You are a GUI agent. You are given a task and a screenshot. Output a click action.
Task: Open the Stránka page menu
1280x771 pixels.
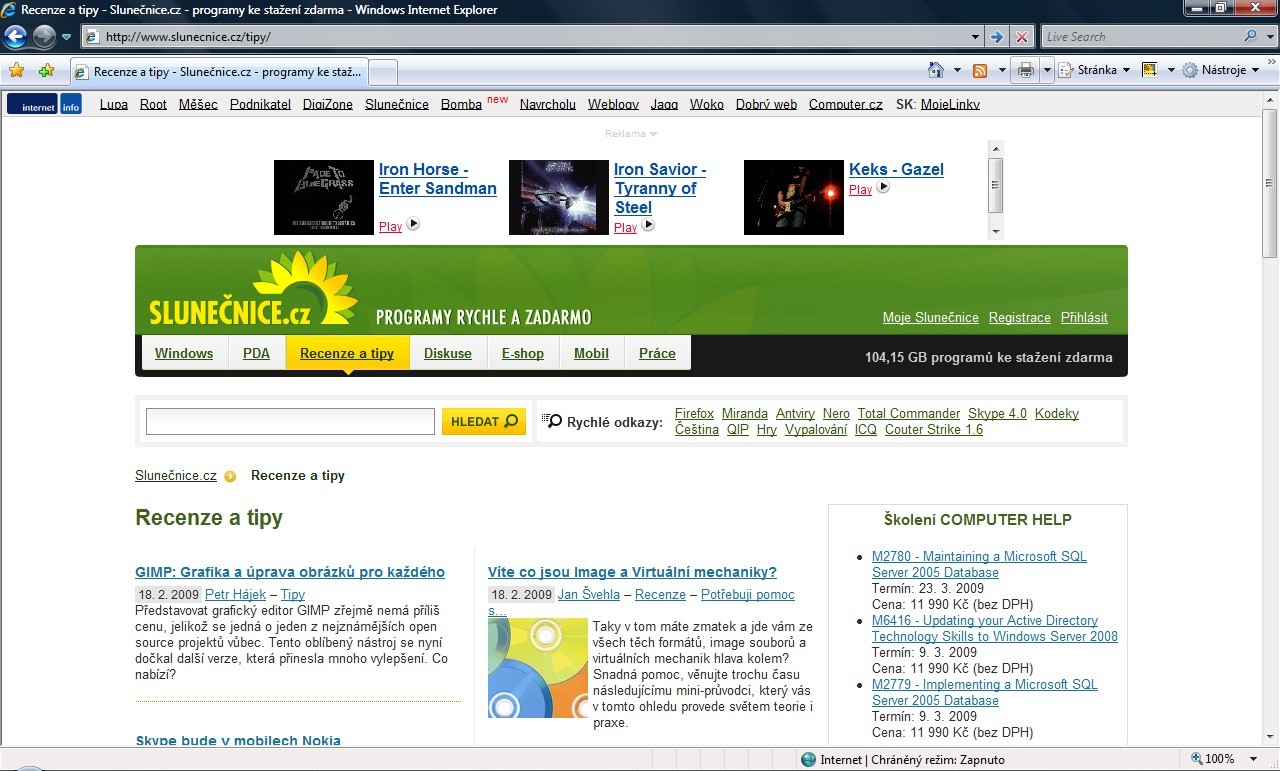(x=1095, y=70)
